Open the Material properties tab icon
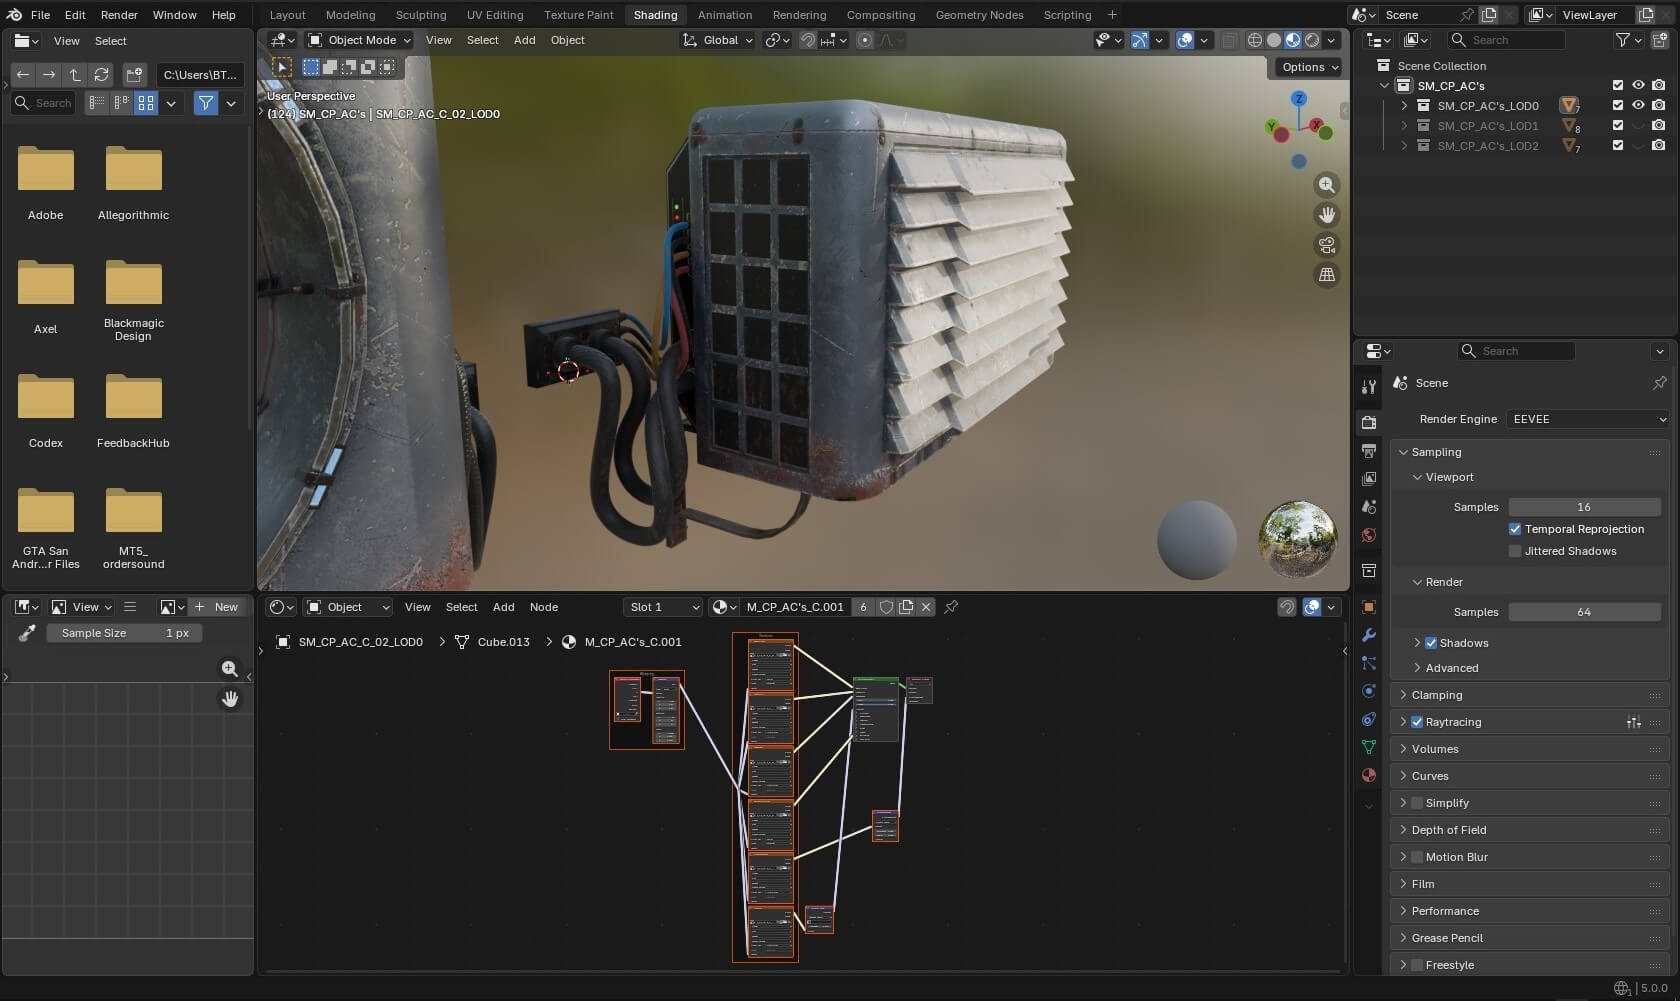The image size is (1680, 1001). (x=1369, y=775)
